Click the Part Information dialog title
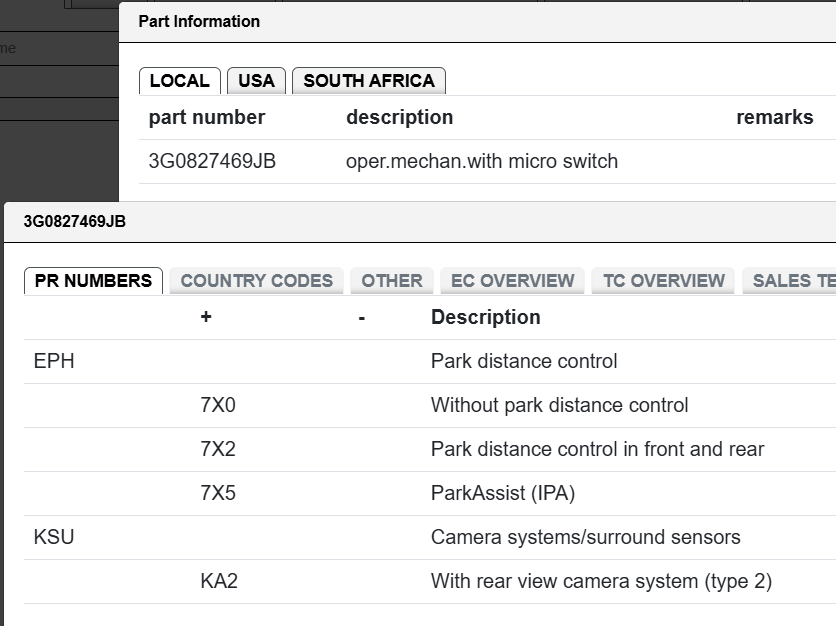Image resolution: width=836 pixels, height=626 pixels. pos(199,21)
